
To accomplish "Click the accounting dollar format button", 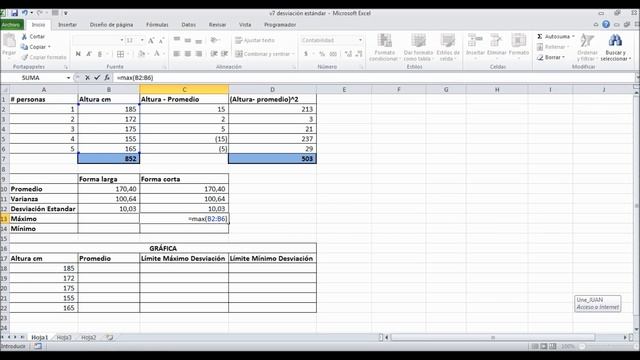I will [307, 53].
